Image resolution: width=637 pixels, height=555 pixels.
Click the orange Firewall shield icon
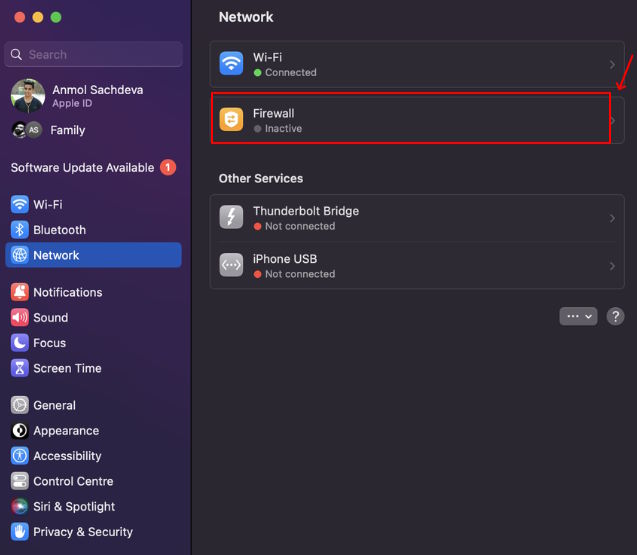point(231,119)
